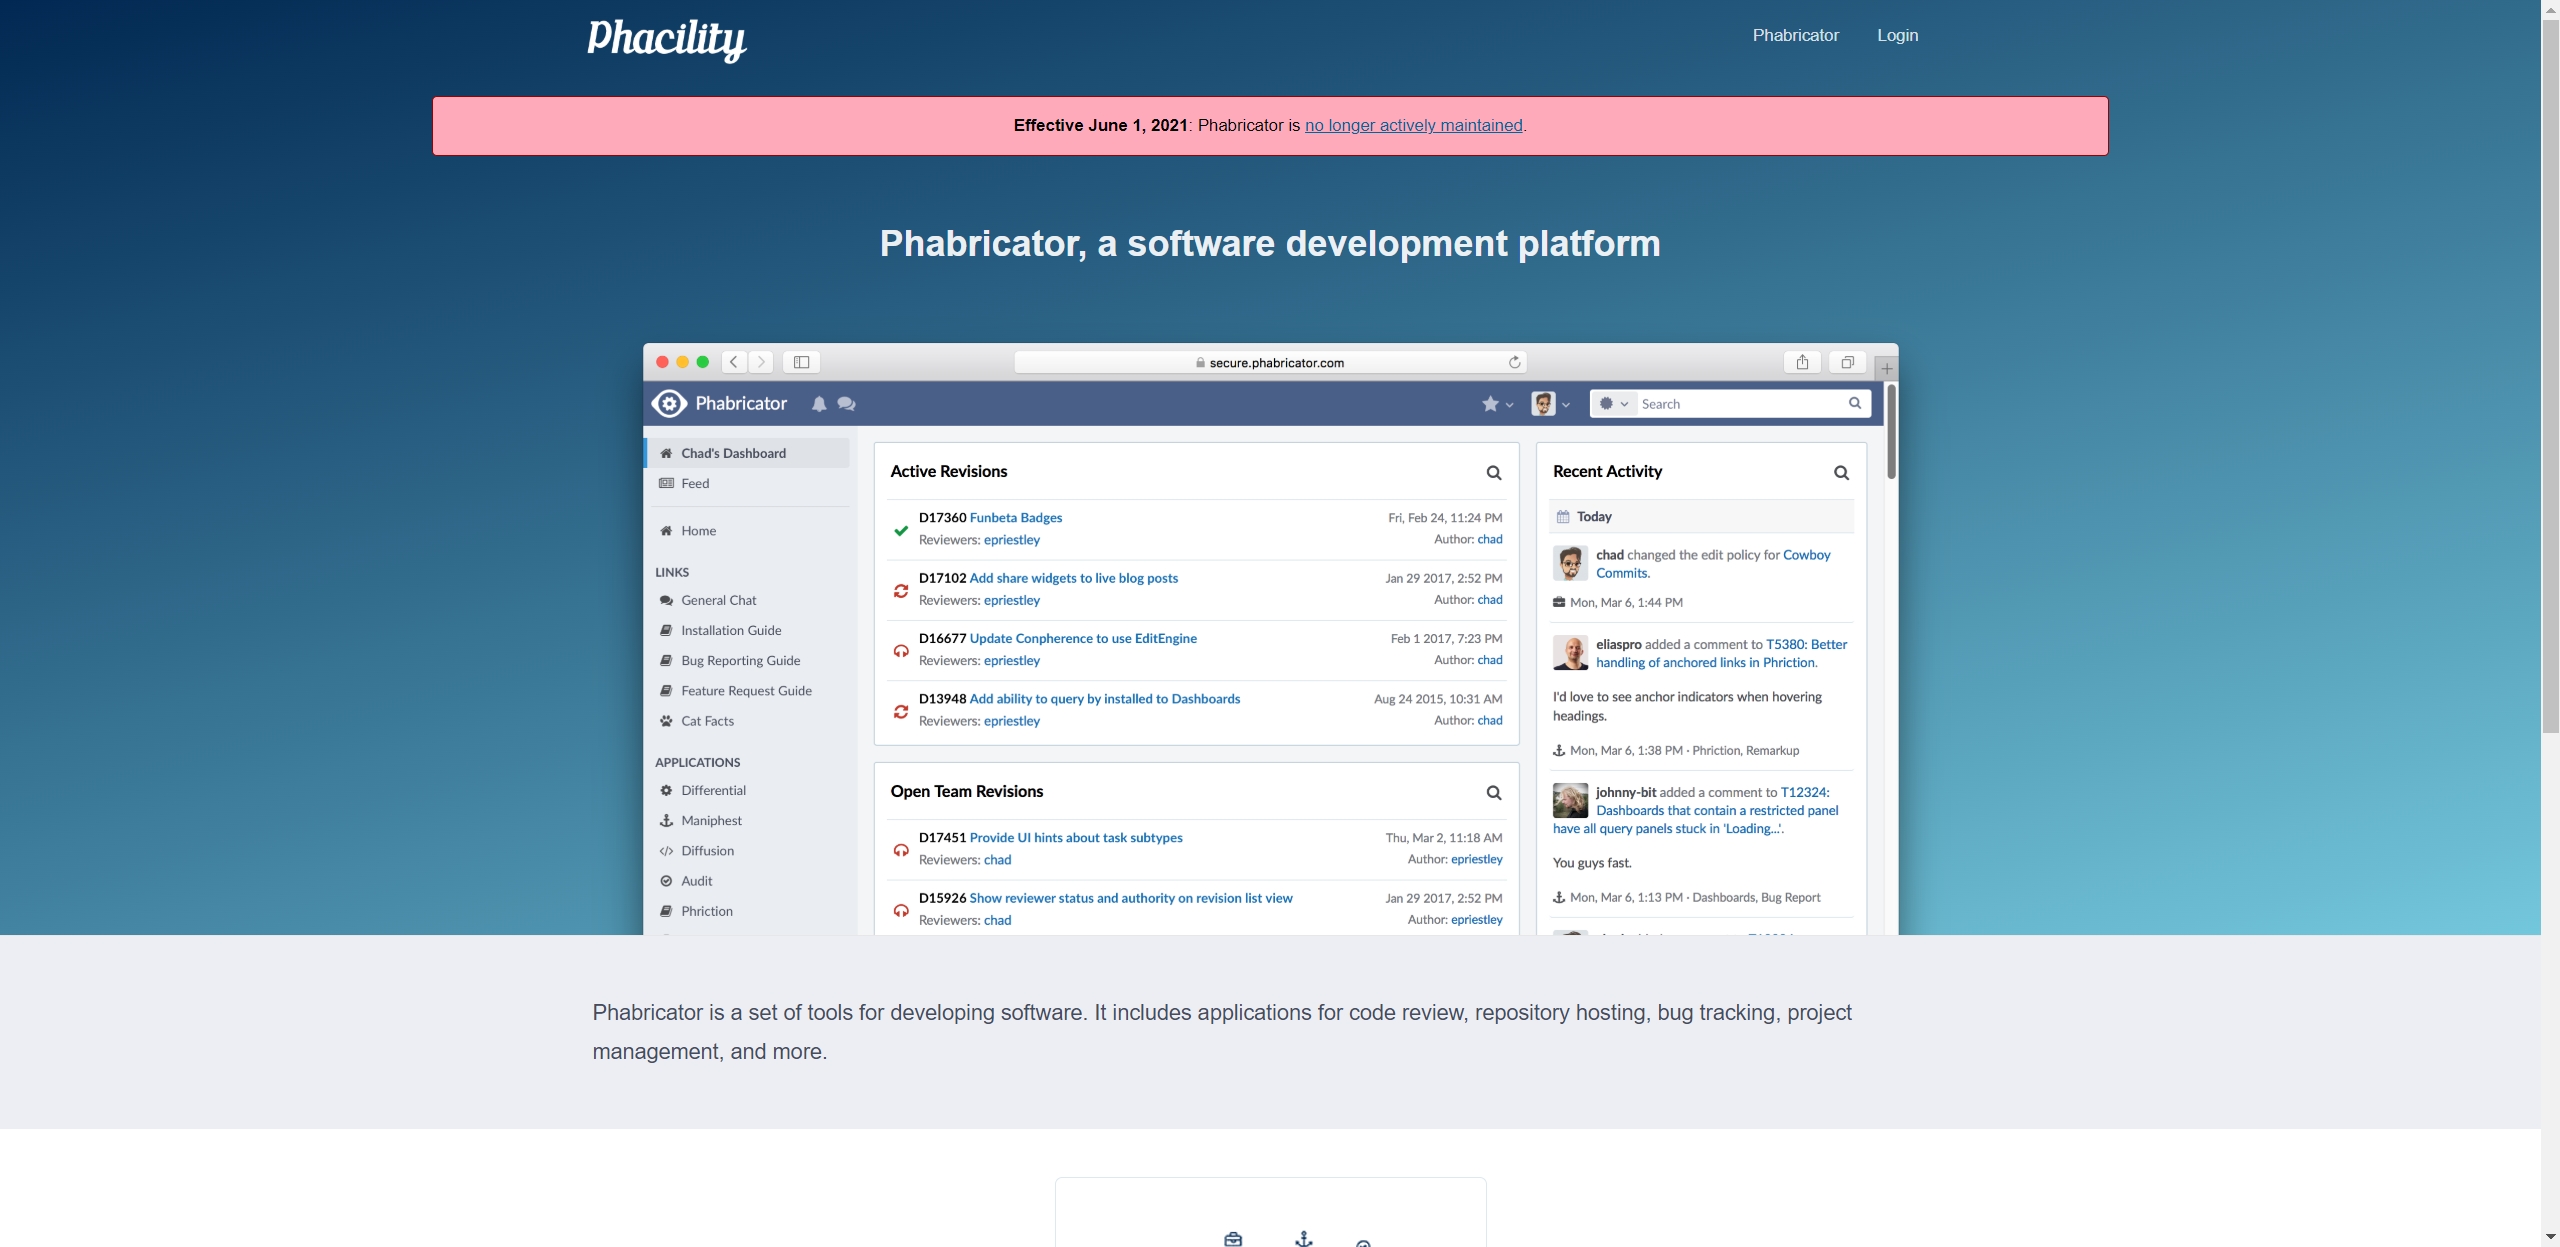
Task: Click the Active Revisions search magnifier
Action: coord(1493,473)
